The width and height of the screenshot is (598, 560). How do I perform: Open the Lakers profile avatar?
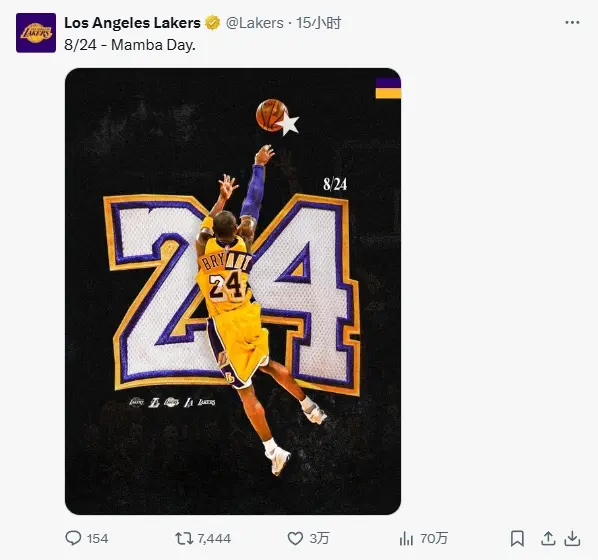(x=36, y=33)
